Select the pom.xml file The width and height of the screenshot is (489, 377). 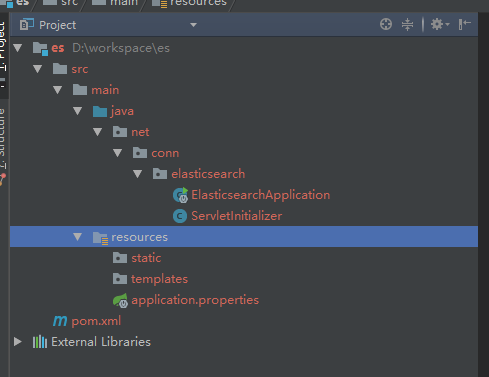click(x=96, y=321)
